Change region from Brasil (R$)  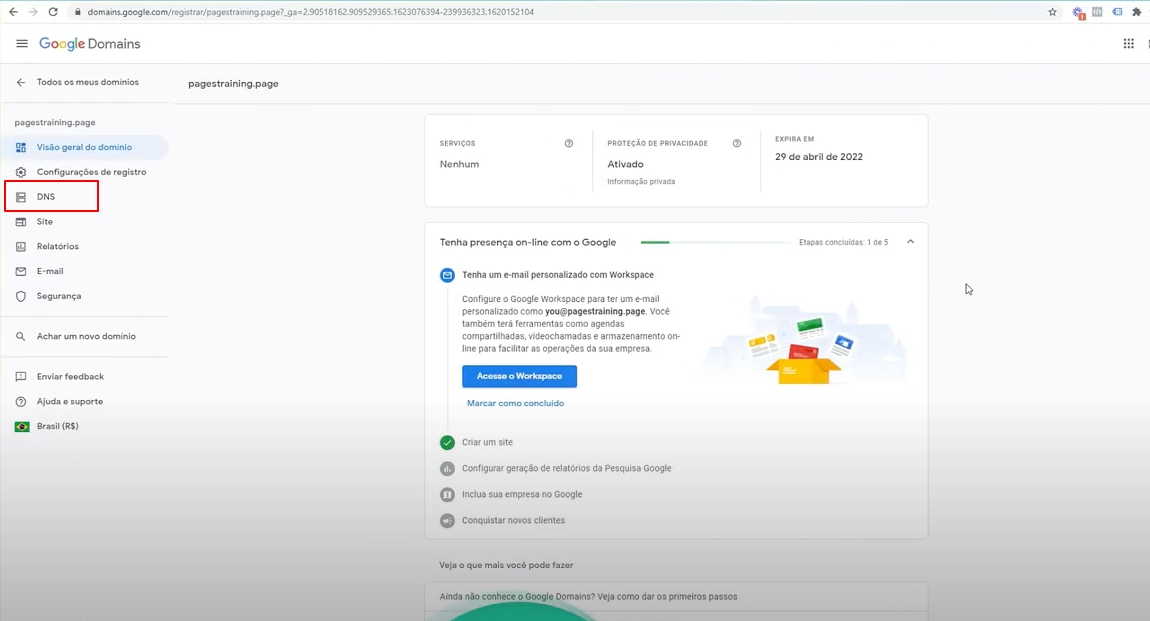57,426
